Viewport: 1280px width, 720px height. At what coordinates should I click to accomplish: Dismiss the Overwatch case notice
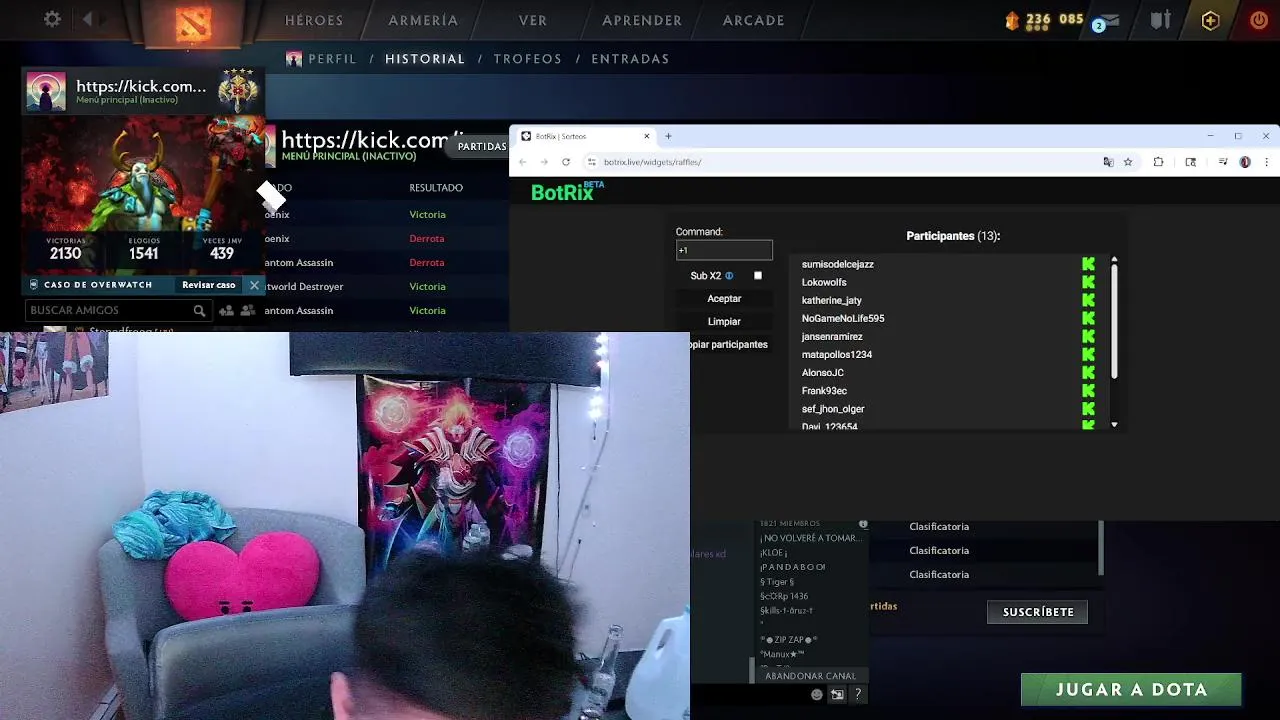coord(254,285)
